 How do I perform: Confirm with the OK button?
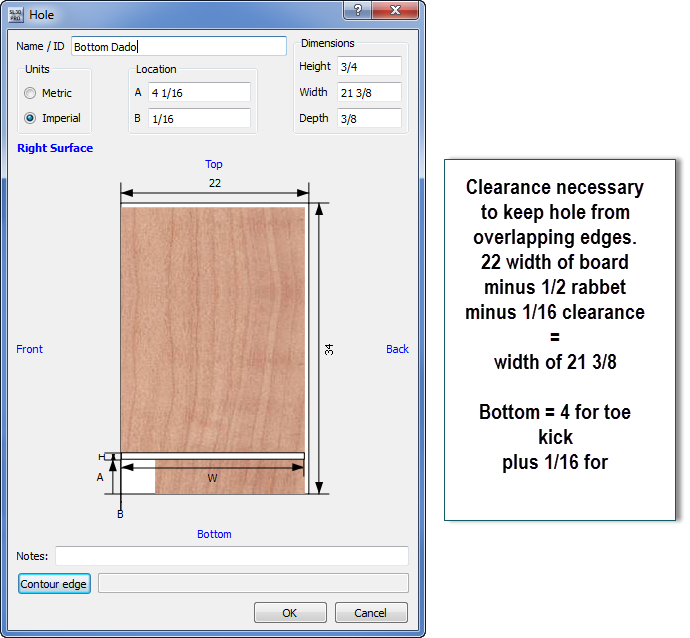coord(290,612)
